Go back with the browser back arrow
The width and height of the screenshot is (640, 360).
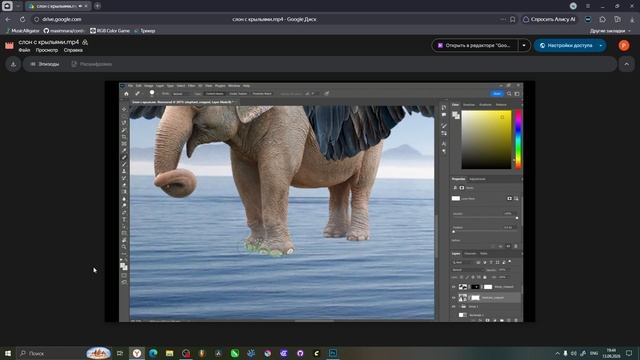coord(8,19)
